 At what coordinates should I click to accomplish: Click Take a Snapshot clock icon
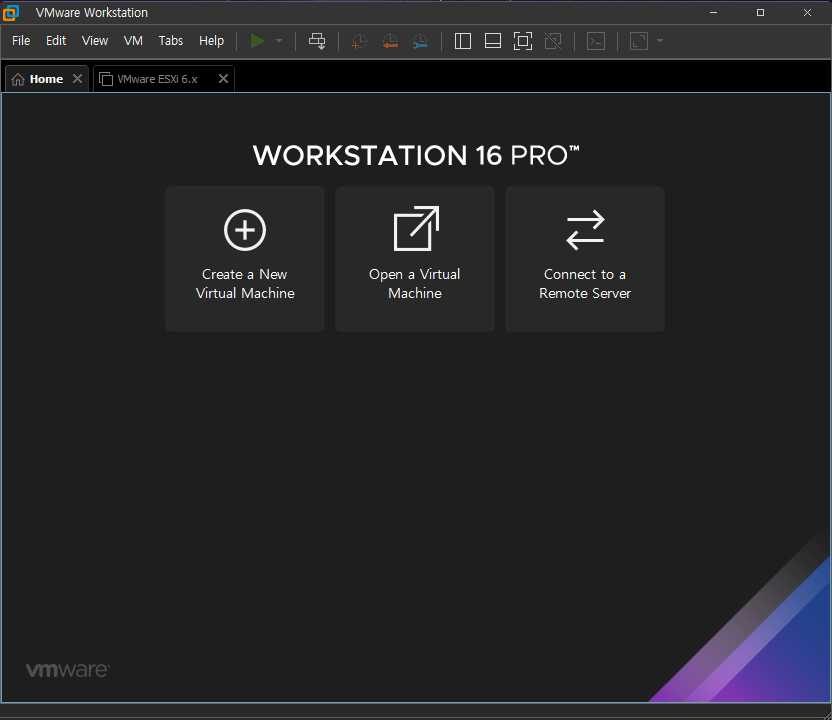(359, 41)
